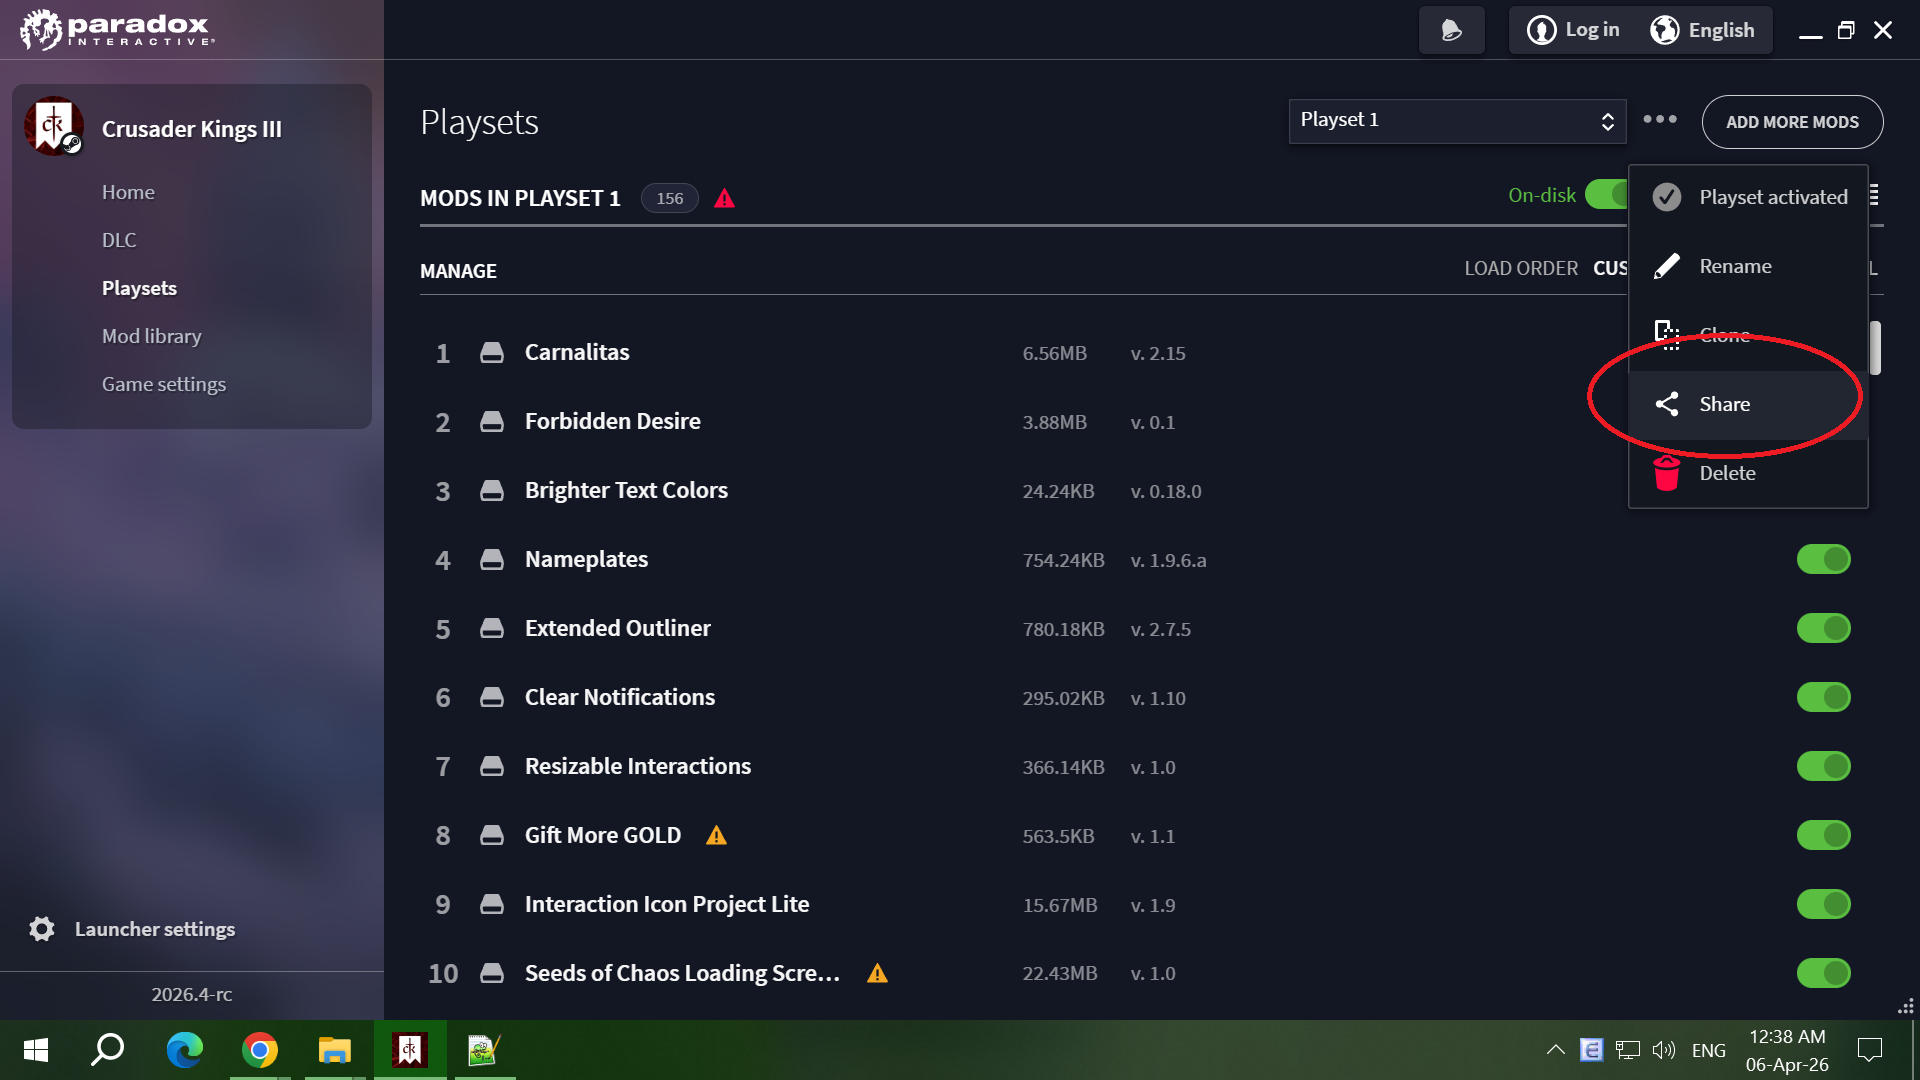
Task: Click the disk icon next to Nameplates
Action: click(x=491, y=559)
